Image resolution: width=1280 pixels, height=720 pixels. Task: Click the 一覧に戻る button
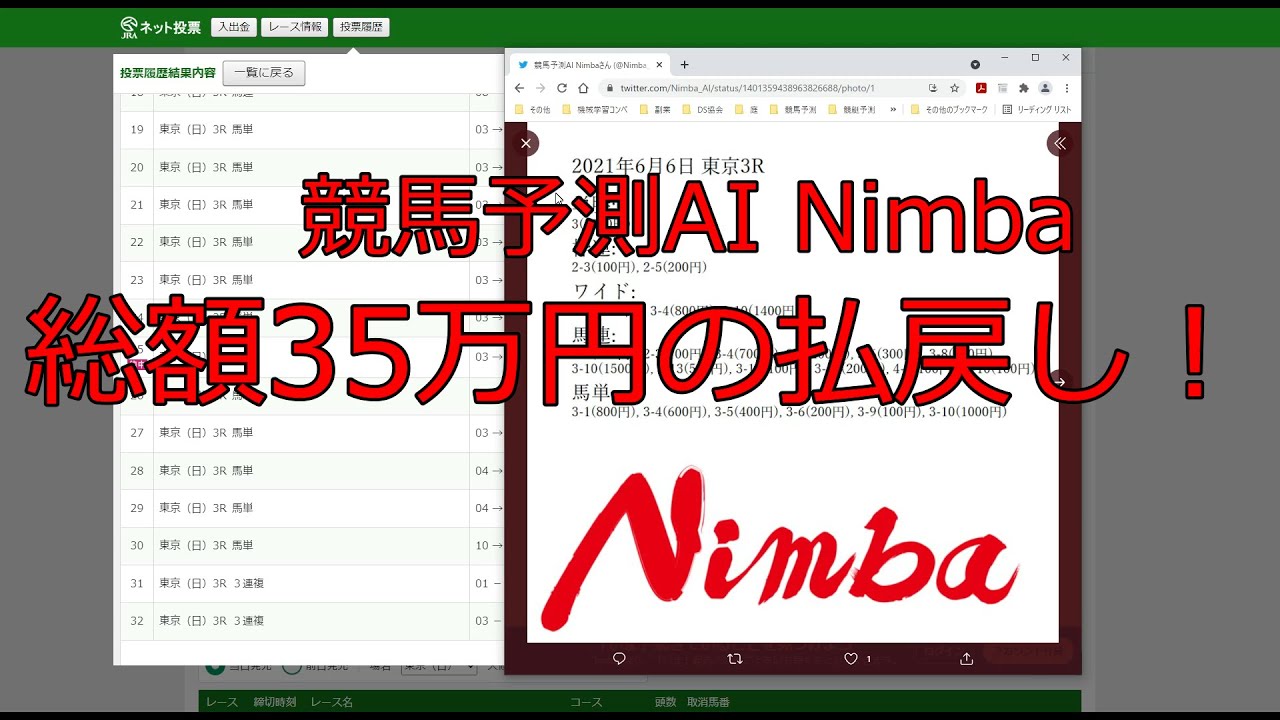(x=264, y=73)
